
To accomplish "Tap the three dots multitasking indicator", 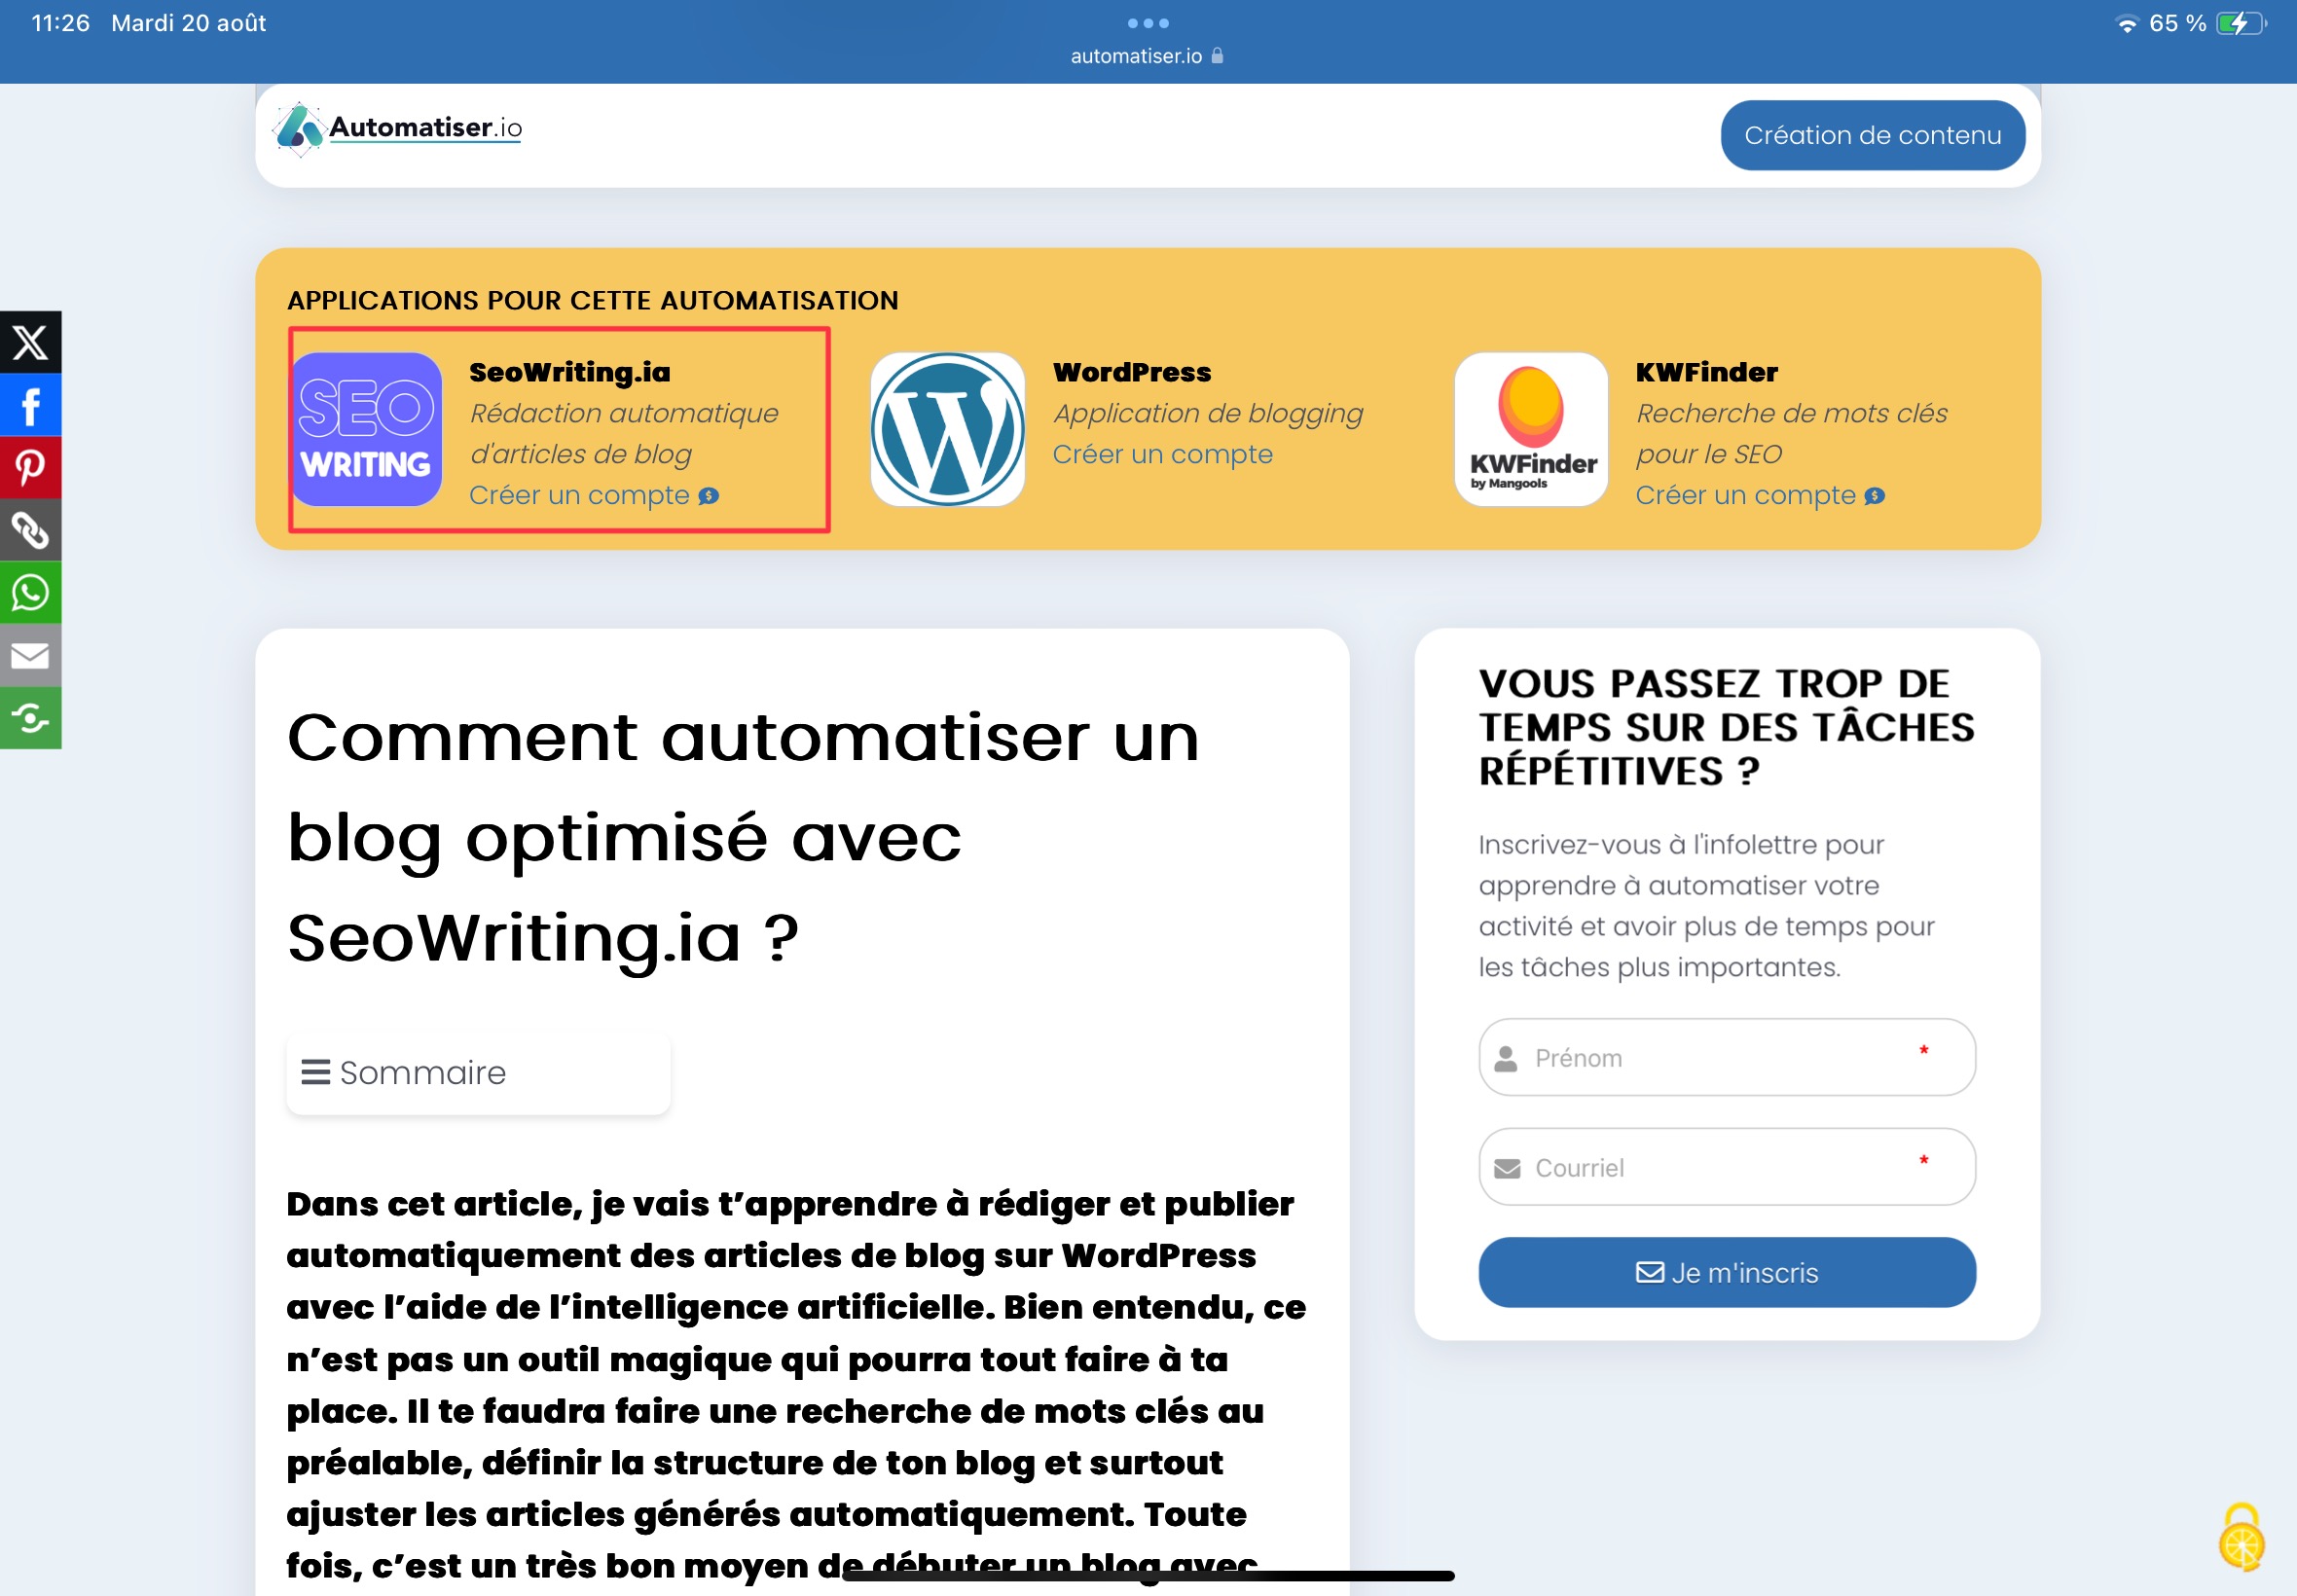I will pyautogui.click(x=1148, y=22).
